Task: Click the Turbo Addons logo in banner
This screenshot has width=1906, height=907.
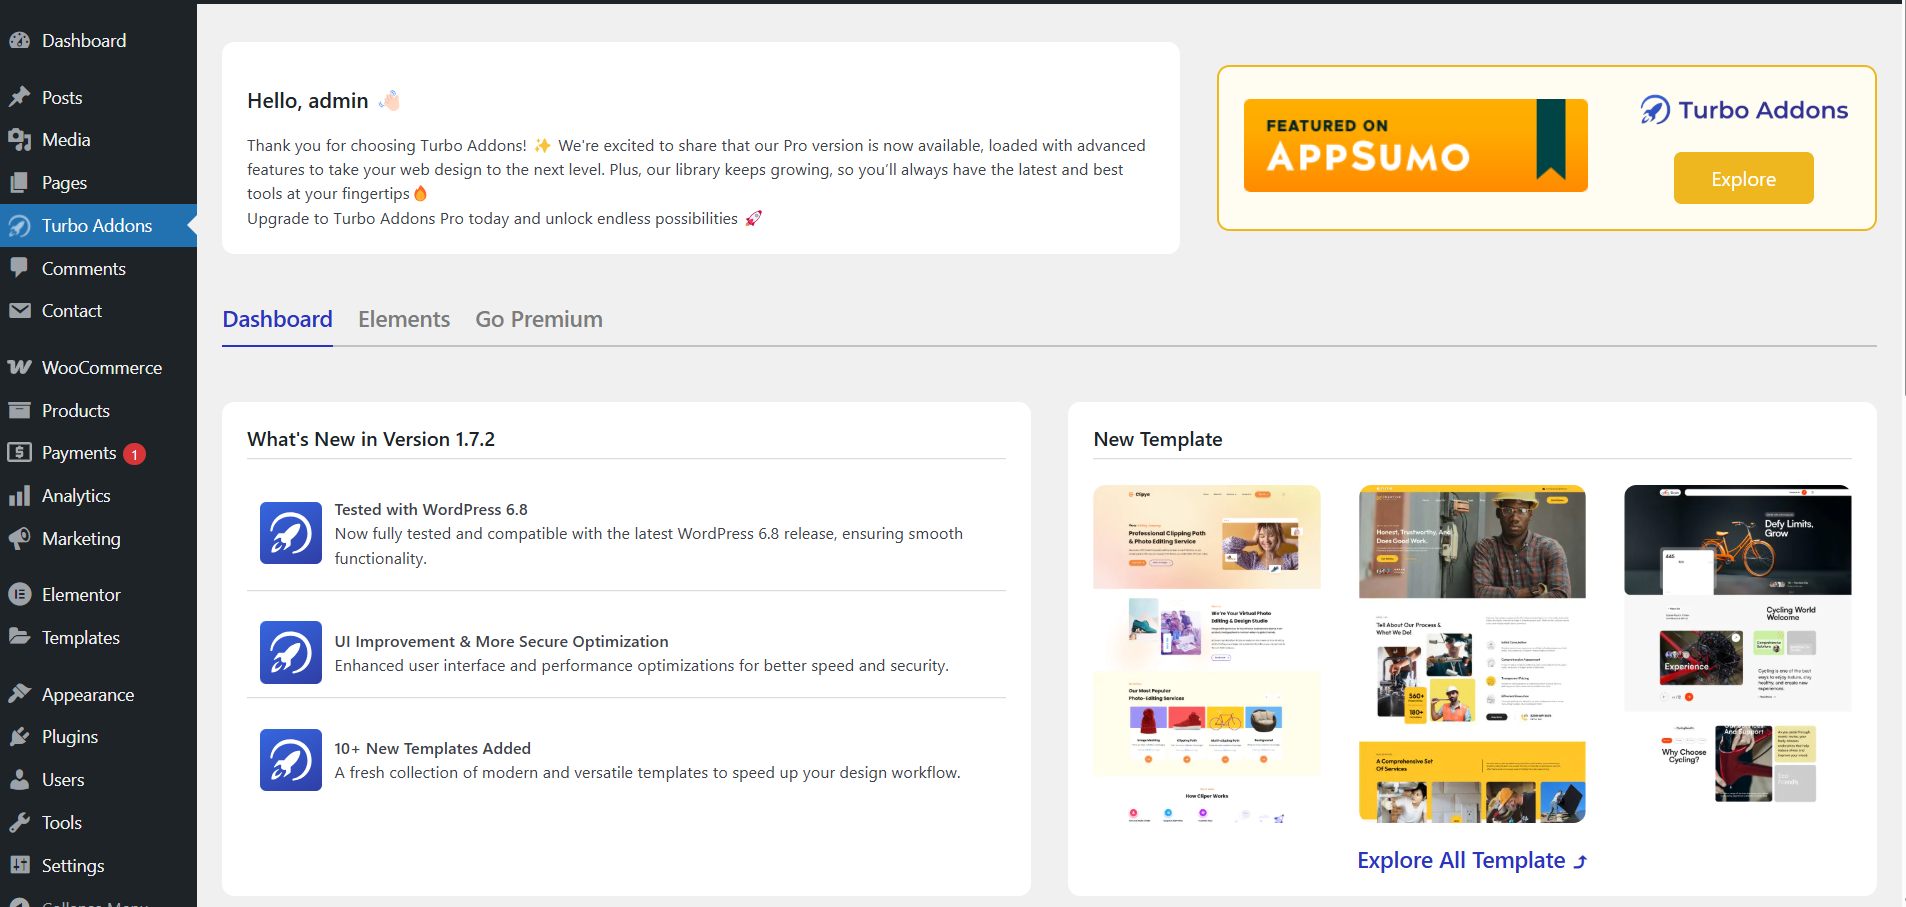Action: tap(1744, 110)
